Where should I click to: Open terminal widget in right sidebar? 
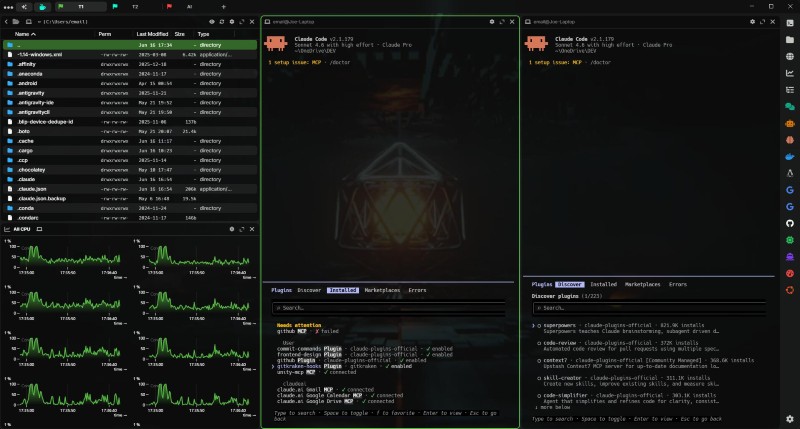click(x=790, y=23)
